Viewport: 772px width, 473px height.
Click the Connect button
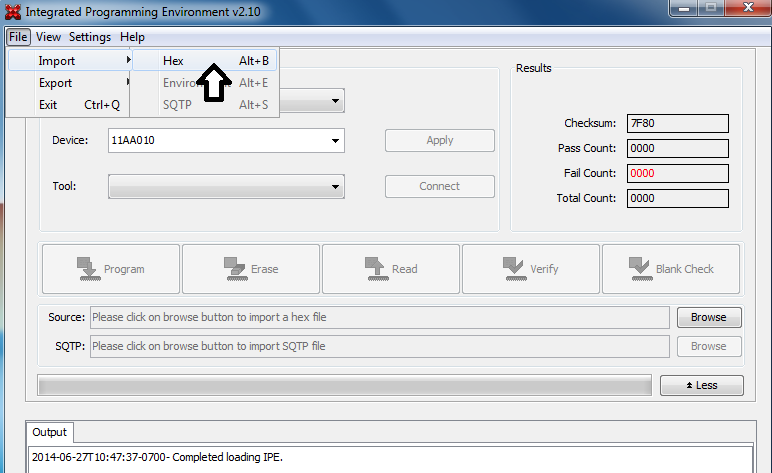(440, 186)
